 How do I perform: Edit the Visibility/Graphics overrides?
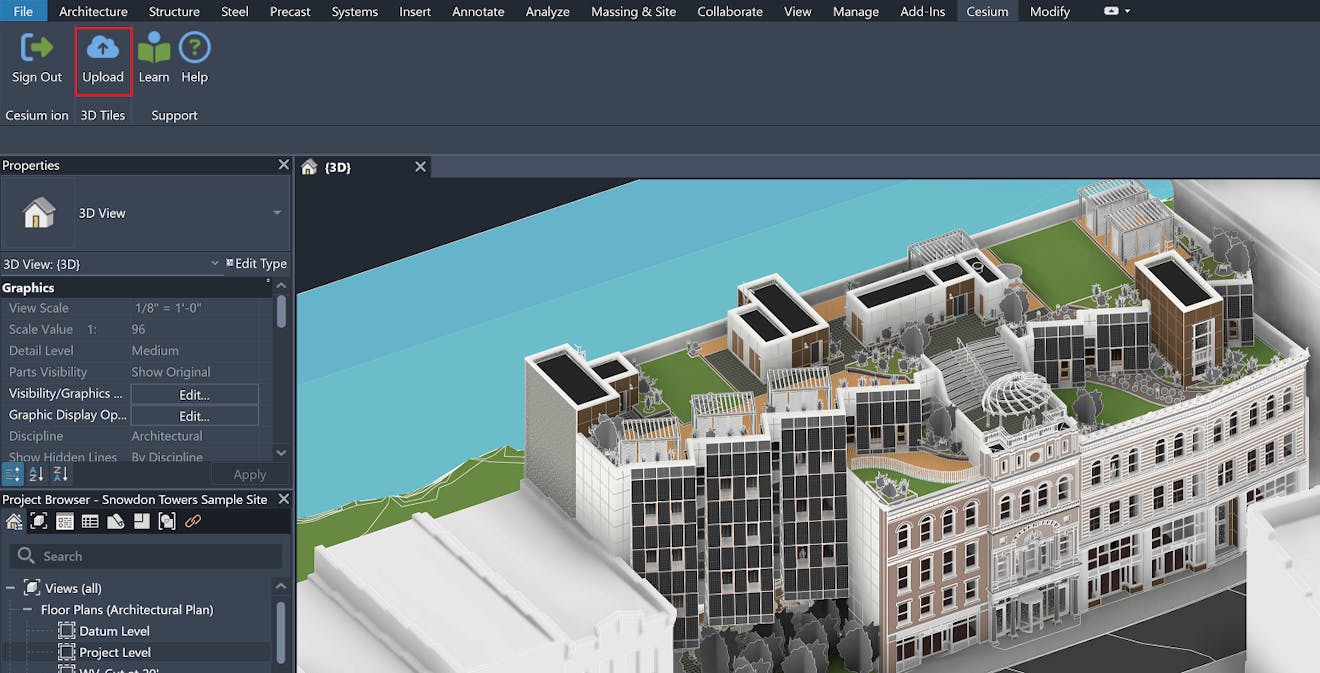coord(194,393)
